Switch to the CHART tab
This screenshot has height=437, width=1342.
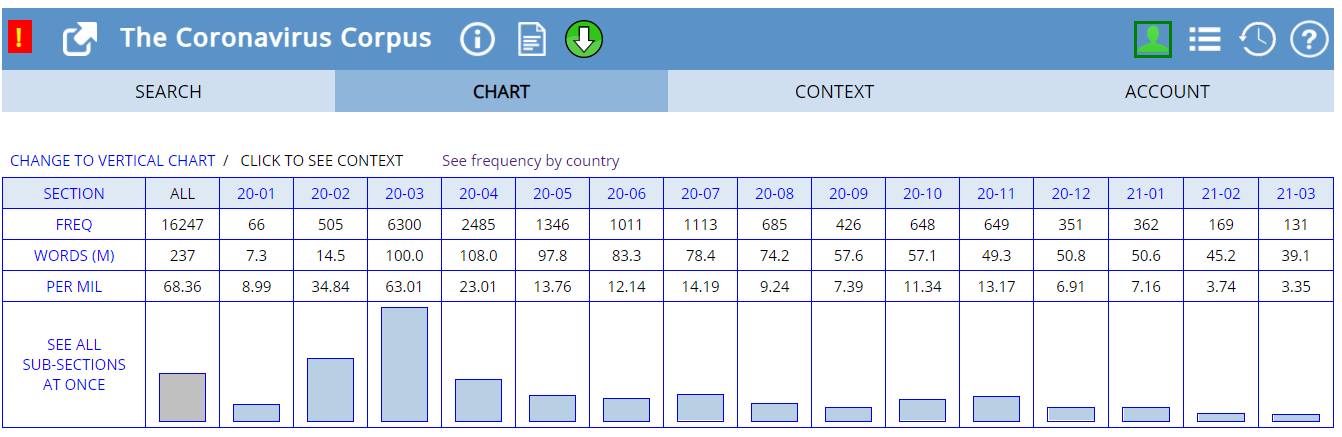click(501, 91)
